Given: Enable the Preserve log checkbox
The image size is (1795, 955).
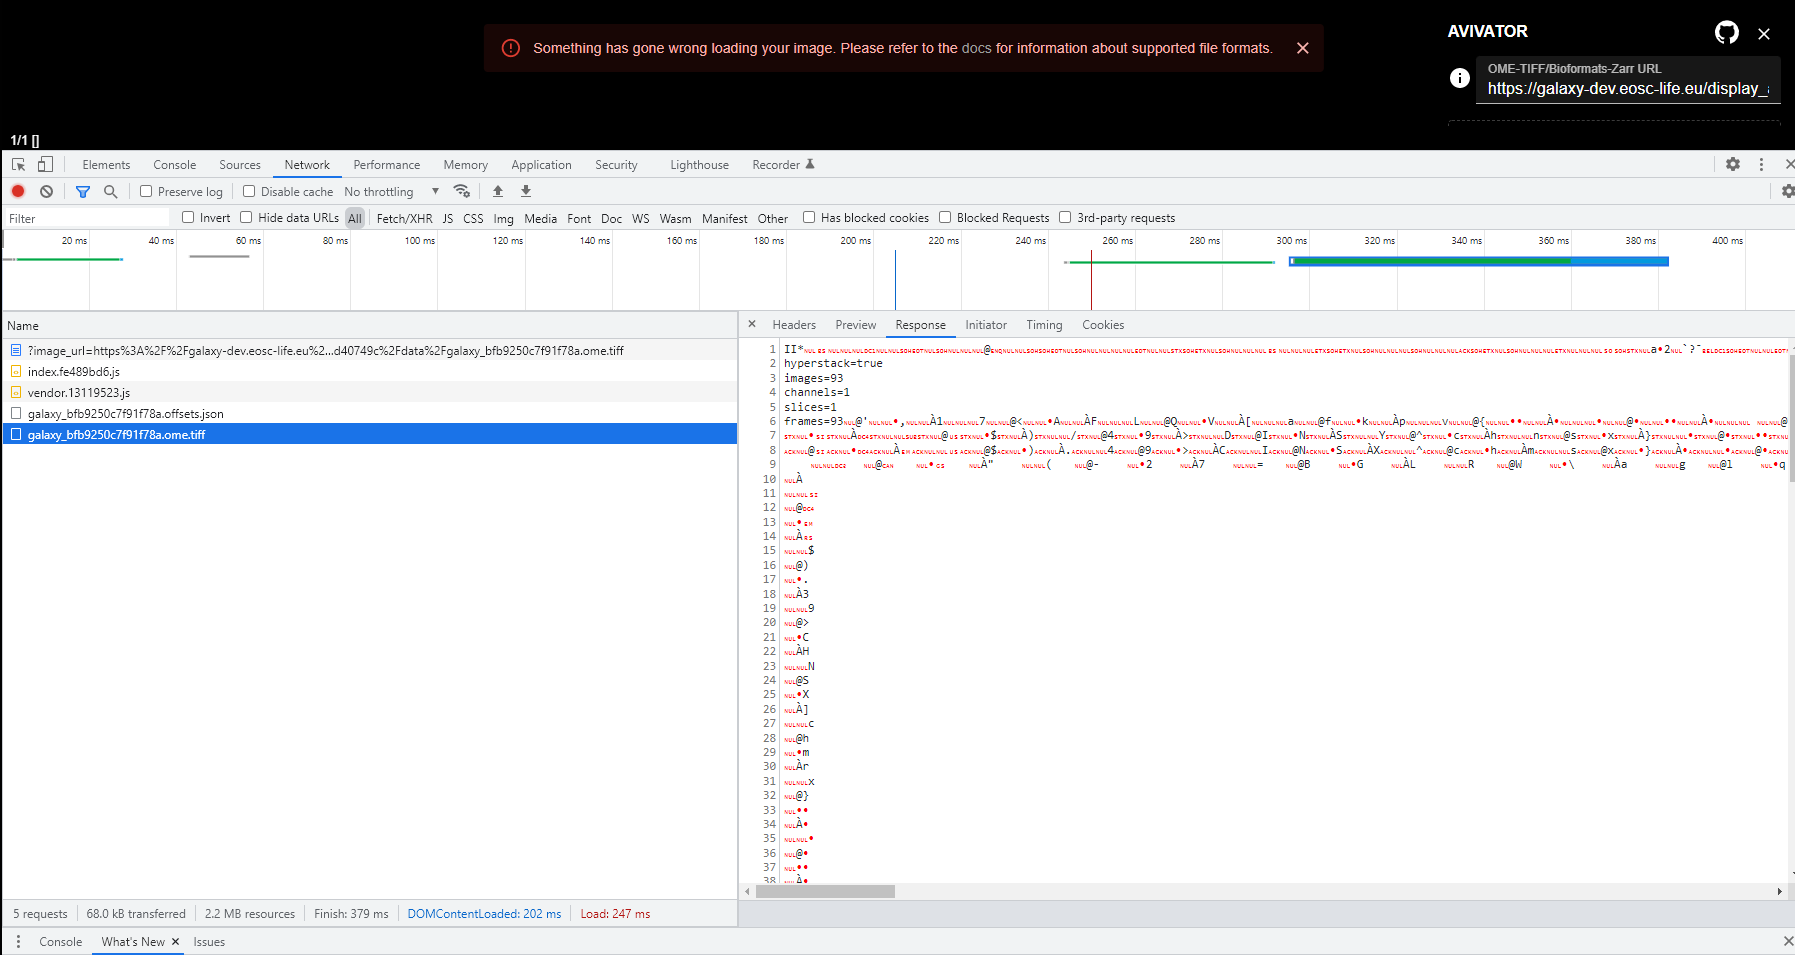Looking at the screenshot, I should pyautogui.click(x=147, y=191).
